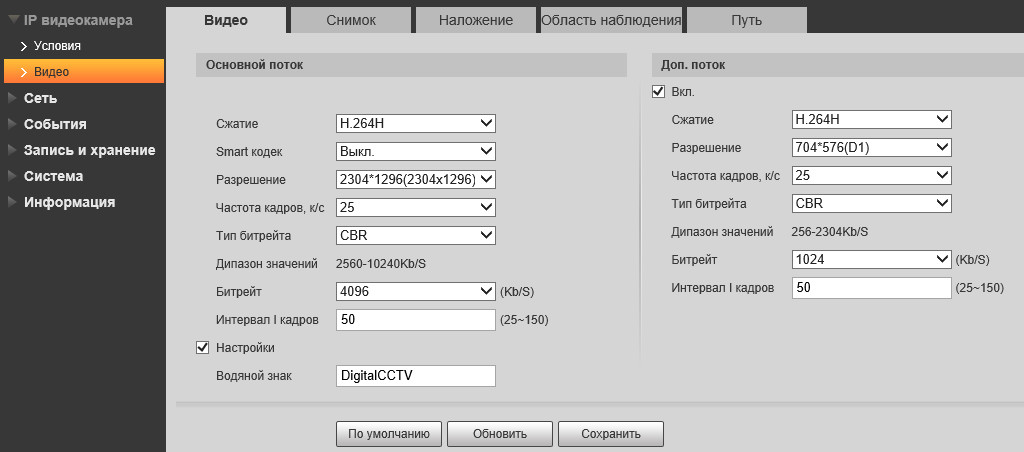The image size is (1024, 452).
Task: Switch to the Наложение tab
Action: [x=478, y=20]
